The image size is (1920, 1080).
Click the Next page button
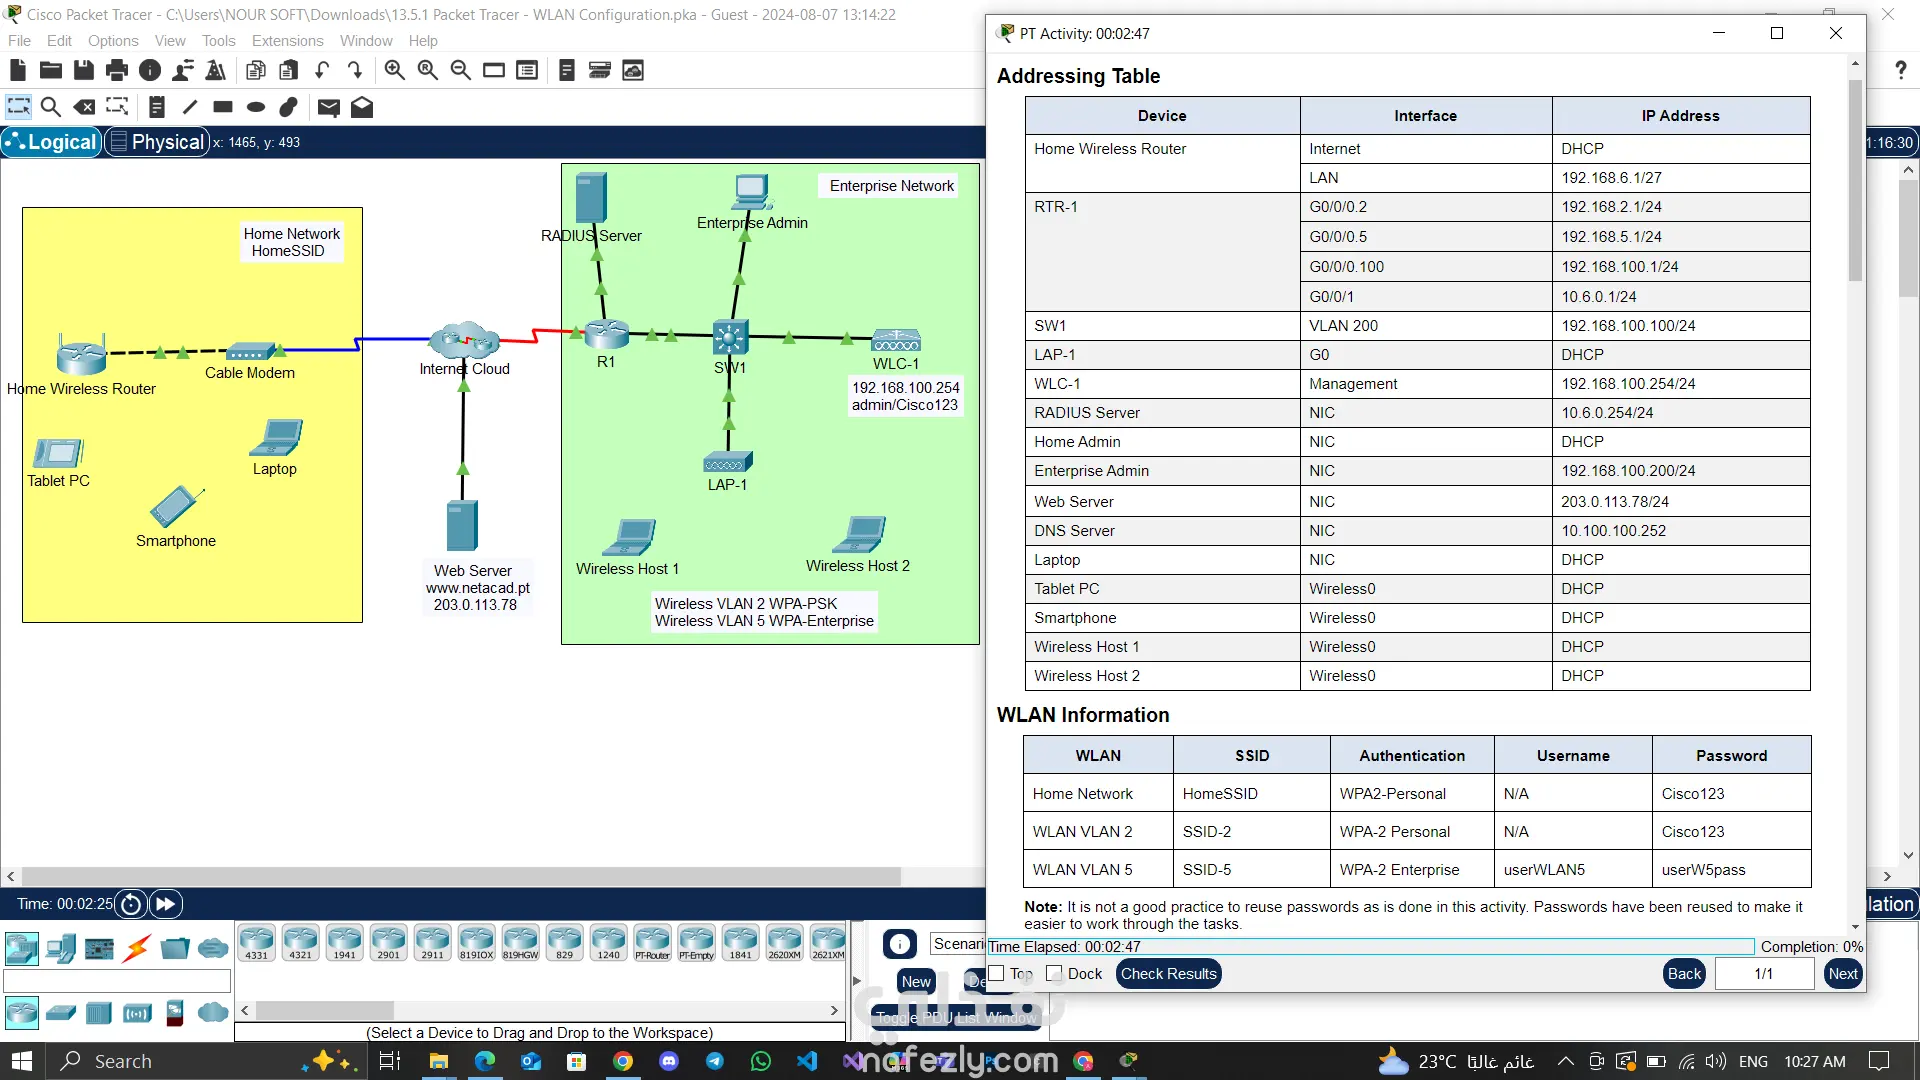1842,973
